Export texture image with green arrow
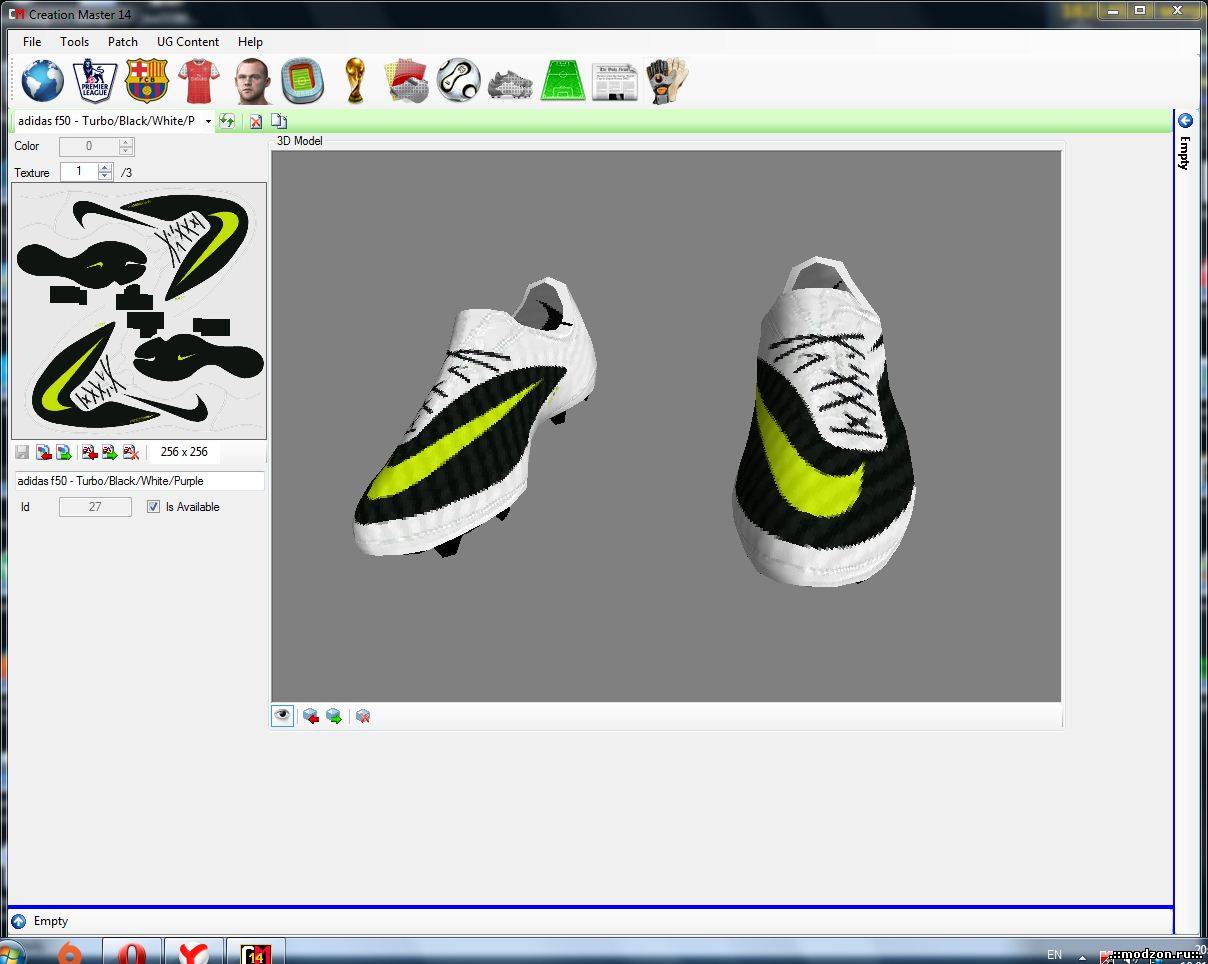This screenshot has height=964, width=1208. [x=63, y=452]
